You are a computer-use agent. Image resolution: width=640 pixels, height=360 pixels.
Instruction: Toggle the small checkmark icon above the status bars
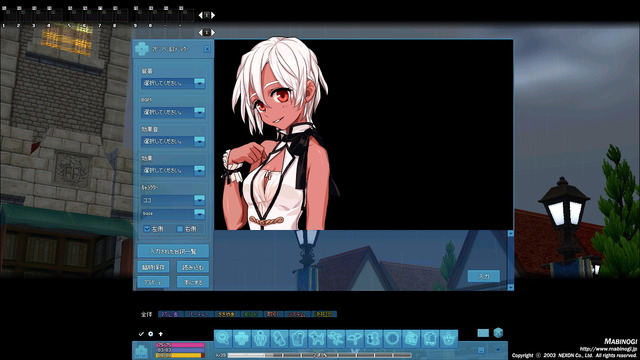[x=141, y=334]
